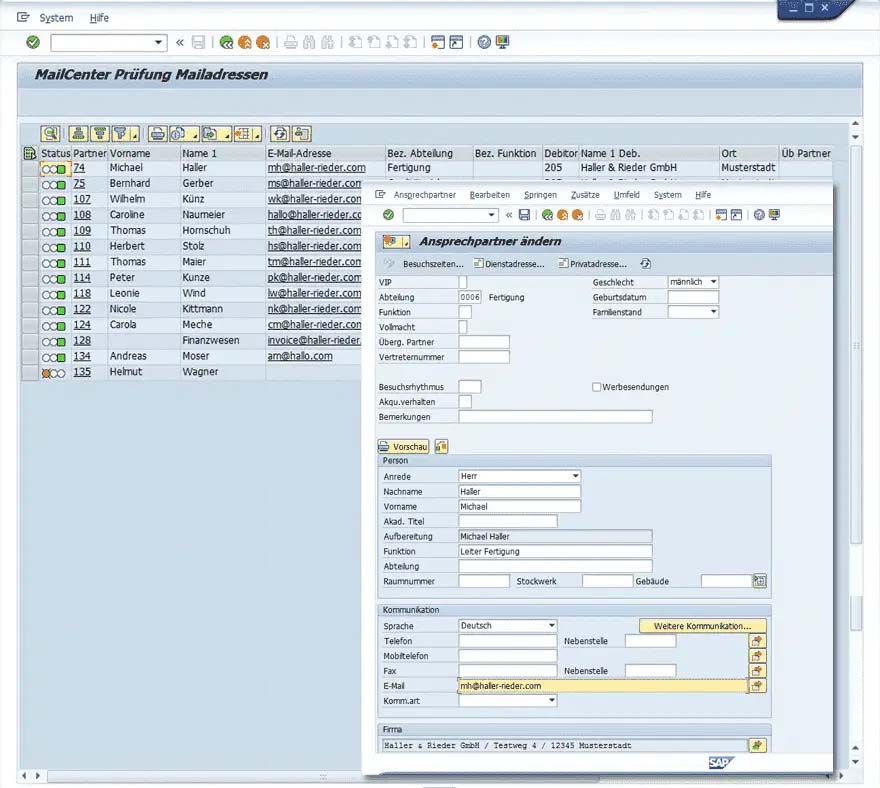This screenshot has width=880, height=788.
Task: Open the Zusätze menu
Action: (x=585, y=195)
